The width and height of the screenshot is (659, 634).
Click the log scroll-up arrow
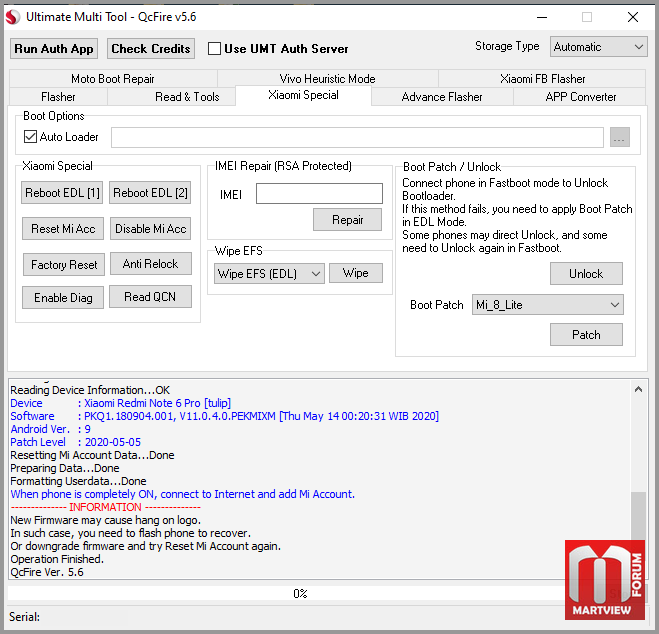pyautogui.click(x=638, y=389)
